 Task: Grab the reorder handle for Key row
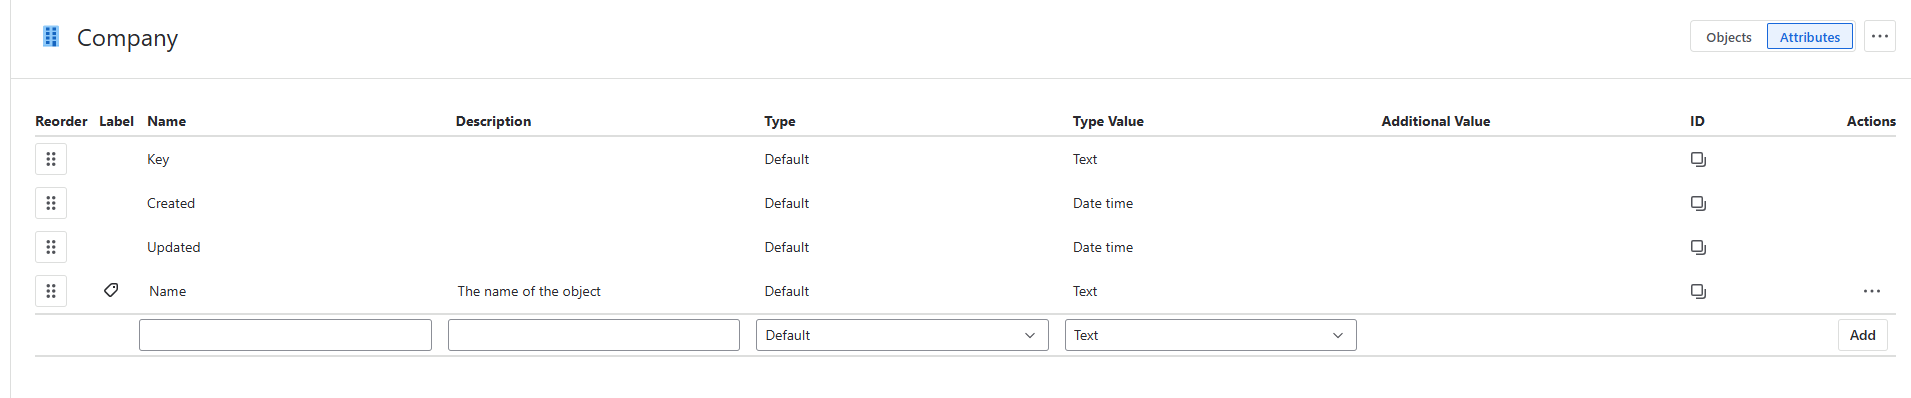pyautogui.click(x=51, y=159)
